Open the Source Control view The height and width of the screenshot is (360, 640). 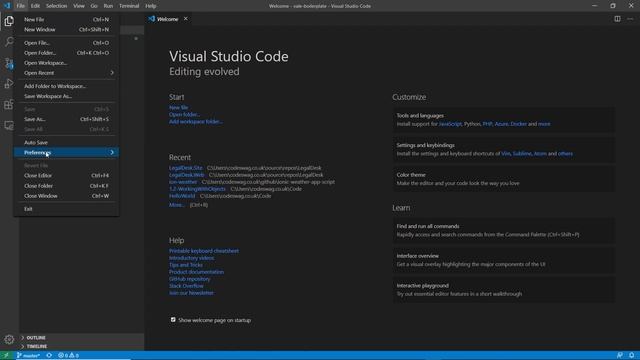(x=9, y=63)
